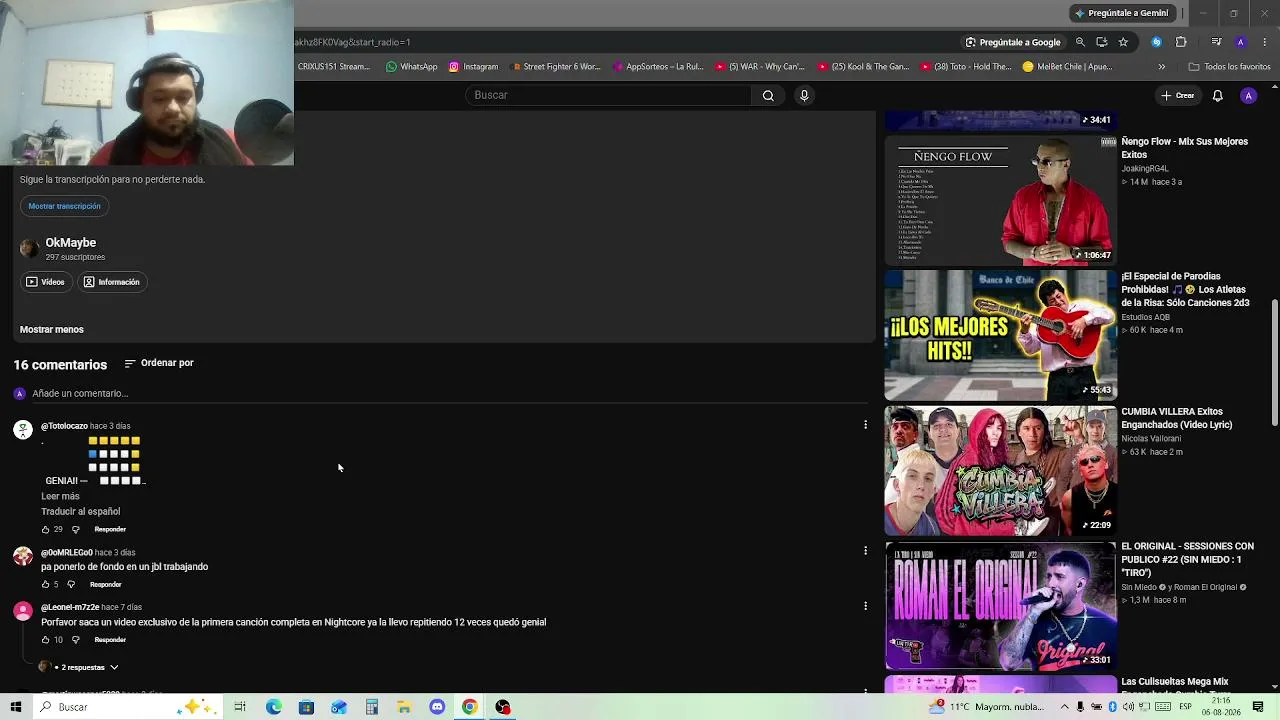Show more bookmarks with the chevron
Image resolution: width=1280 pixels, height=720 pixels.
(x=1161, y=67)
